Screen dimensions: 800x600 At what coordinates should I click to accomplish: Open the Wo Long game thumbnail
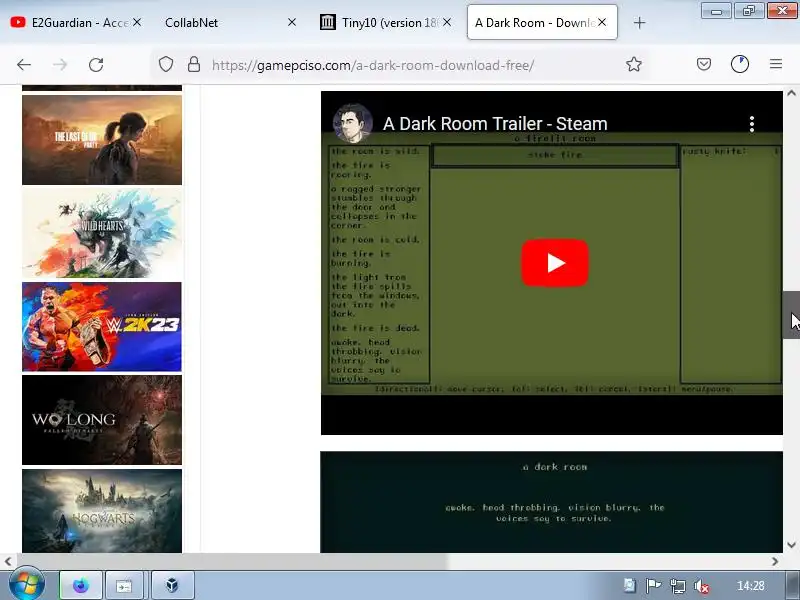tap(102, 420)
